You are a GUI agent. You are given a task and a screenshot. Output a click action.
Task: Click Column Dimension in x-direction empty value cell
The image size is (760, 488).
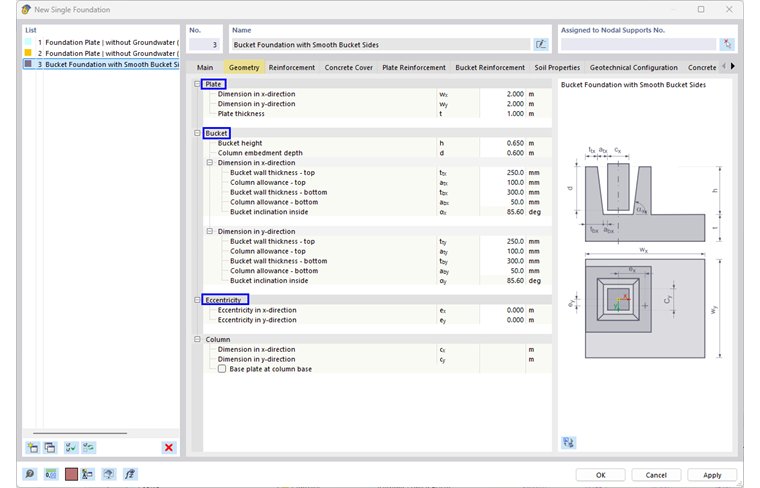click(503, 349)
